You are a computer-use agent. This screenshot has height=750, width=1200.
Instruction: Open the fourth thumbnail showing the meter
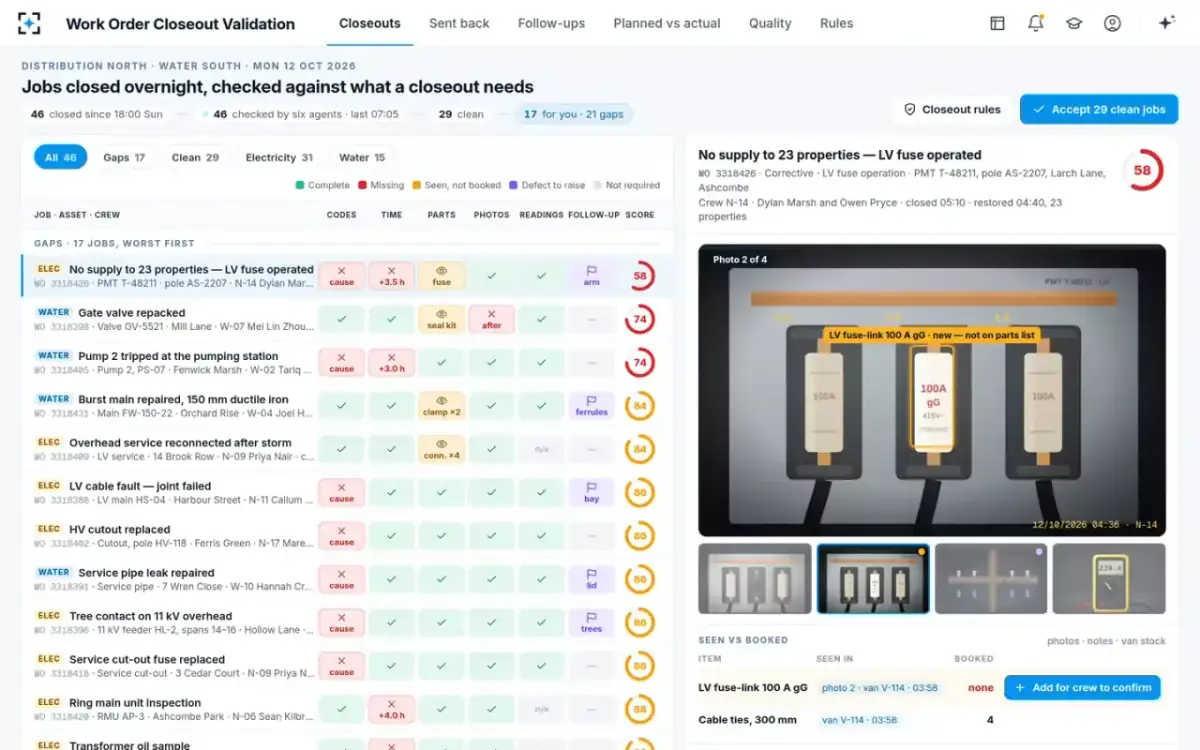click(1109, 578)
